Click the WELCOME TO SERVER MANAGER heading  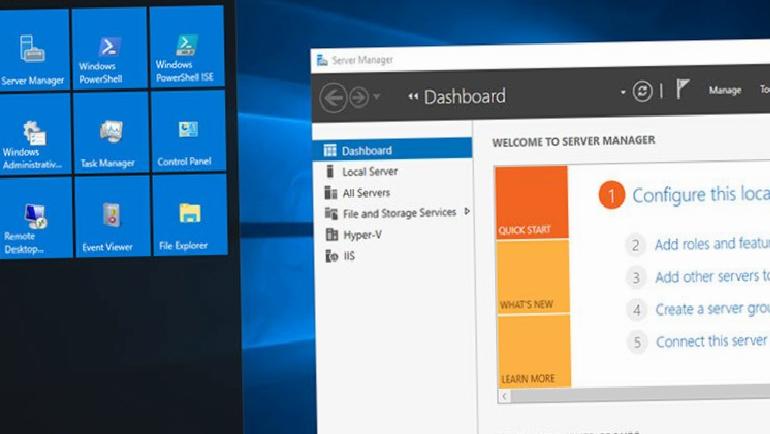[x=574, y=141]
